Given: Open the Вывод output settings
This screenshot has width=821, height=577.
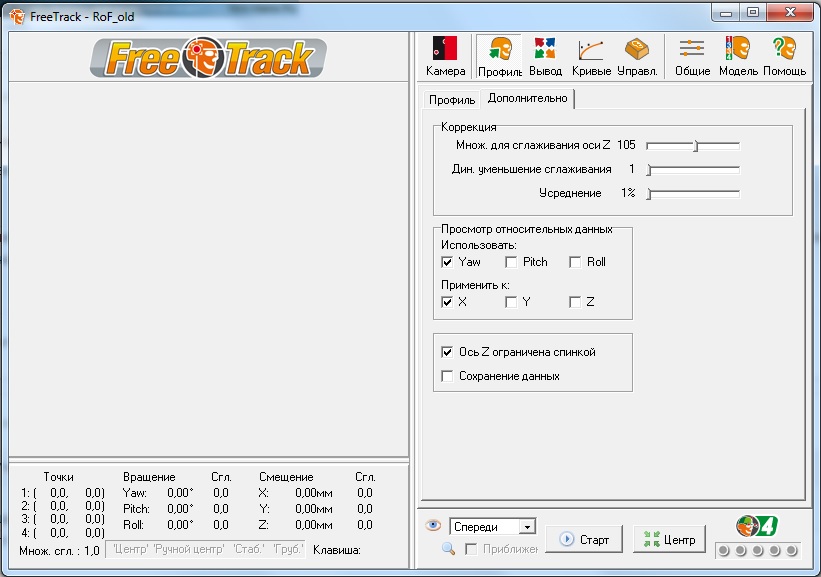Looking at the screenshot, I should point(545,57).
